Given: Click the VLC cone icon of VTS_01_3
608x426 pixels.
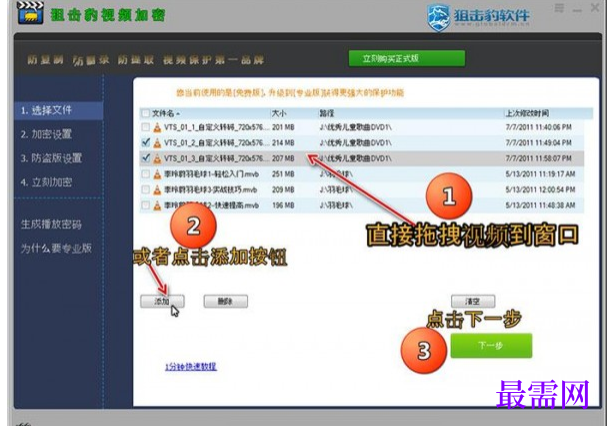Looking at the screenshot, I should tap(157, 158).
